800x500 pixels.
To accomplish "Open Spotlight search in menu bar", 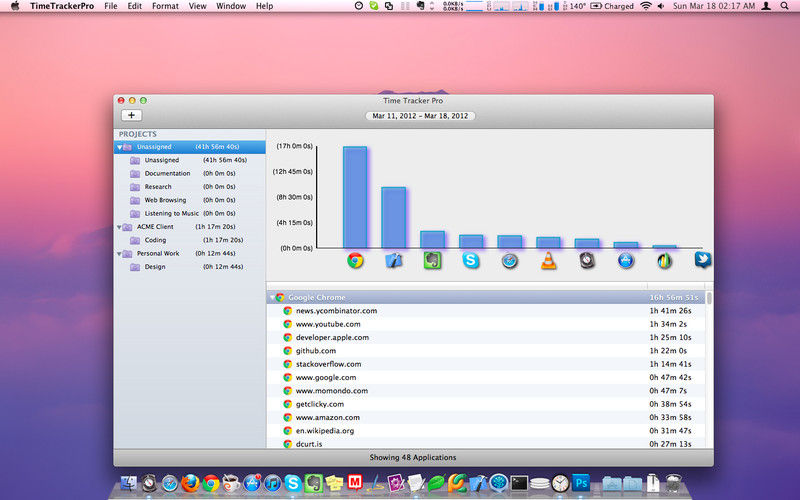I will 784,6.
